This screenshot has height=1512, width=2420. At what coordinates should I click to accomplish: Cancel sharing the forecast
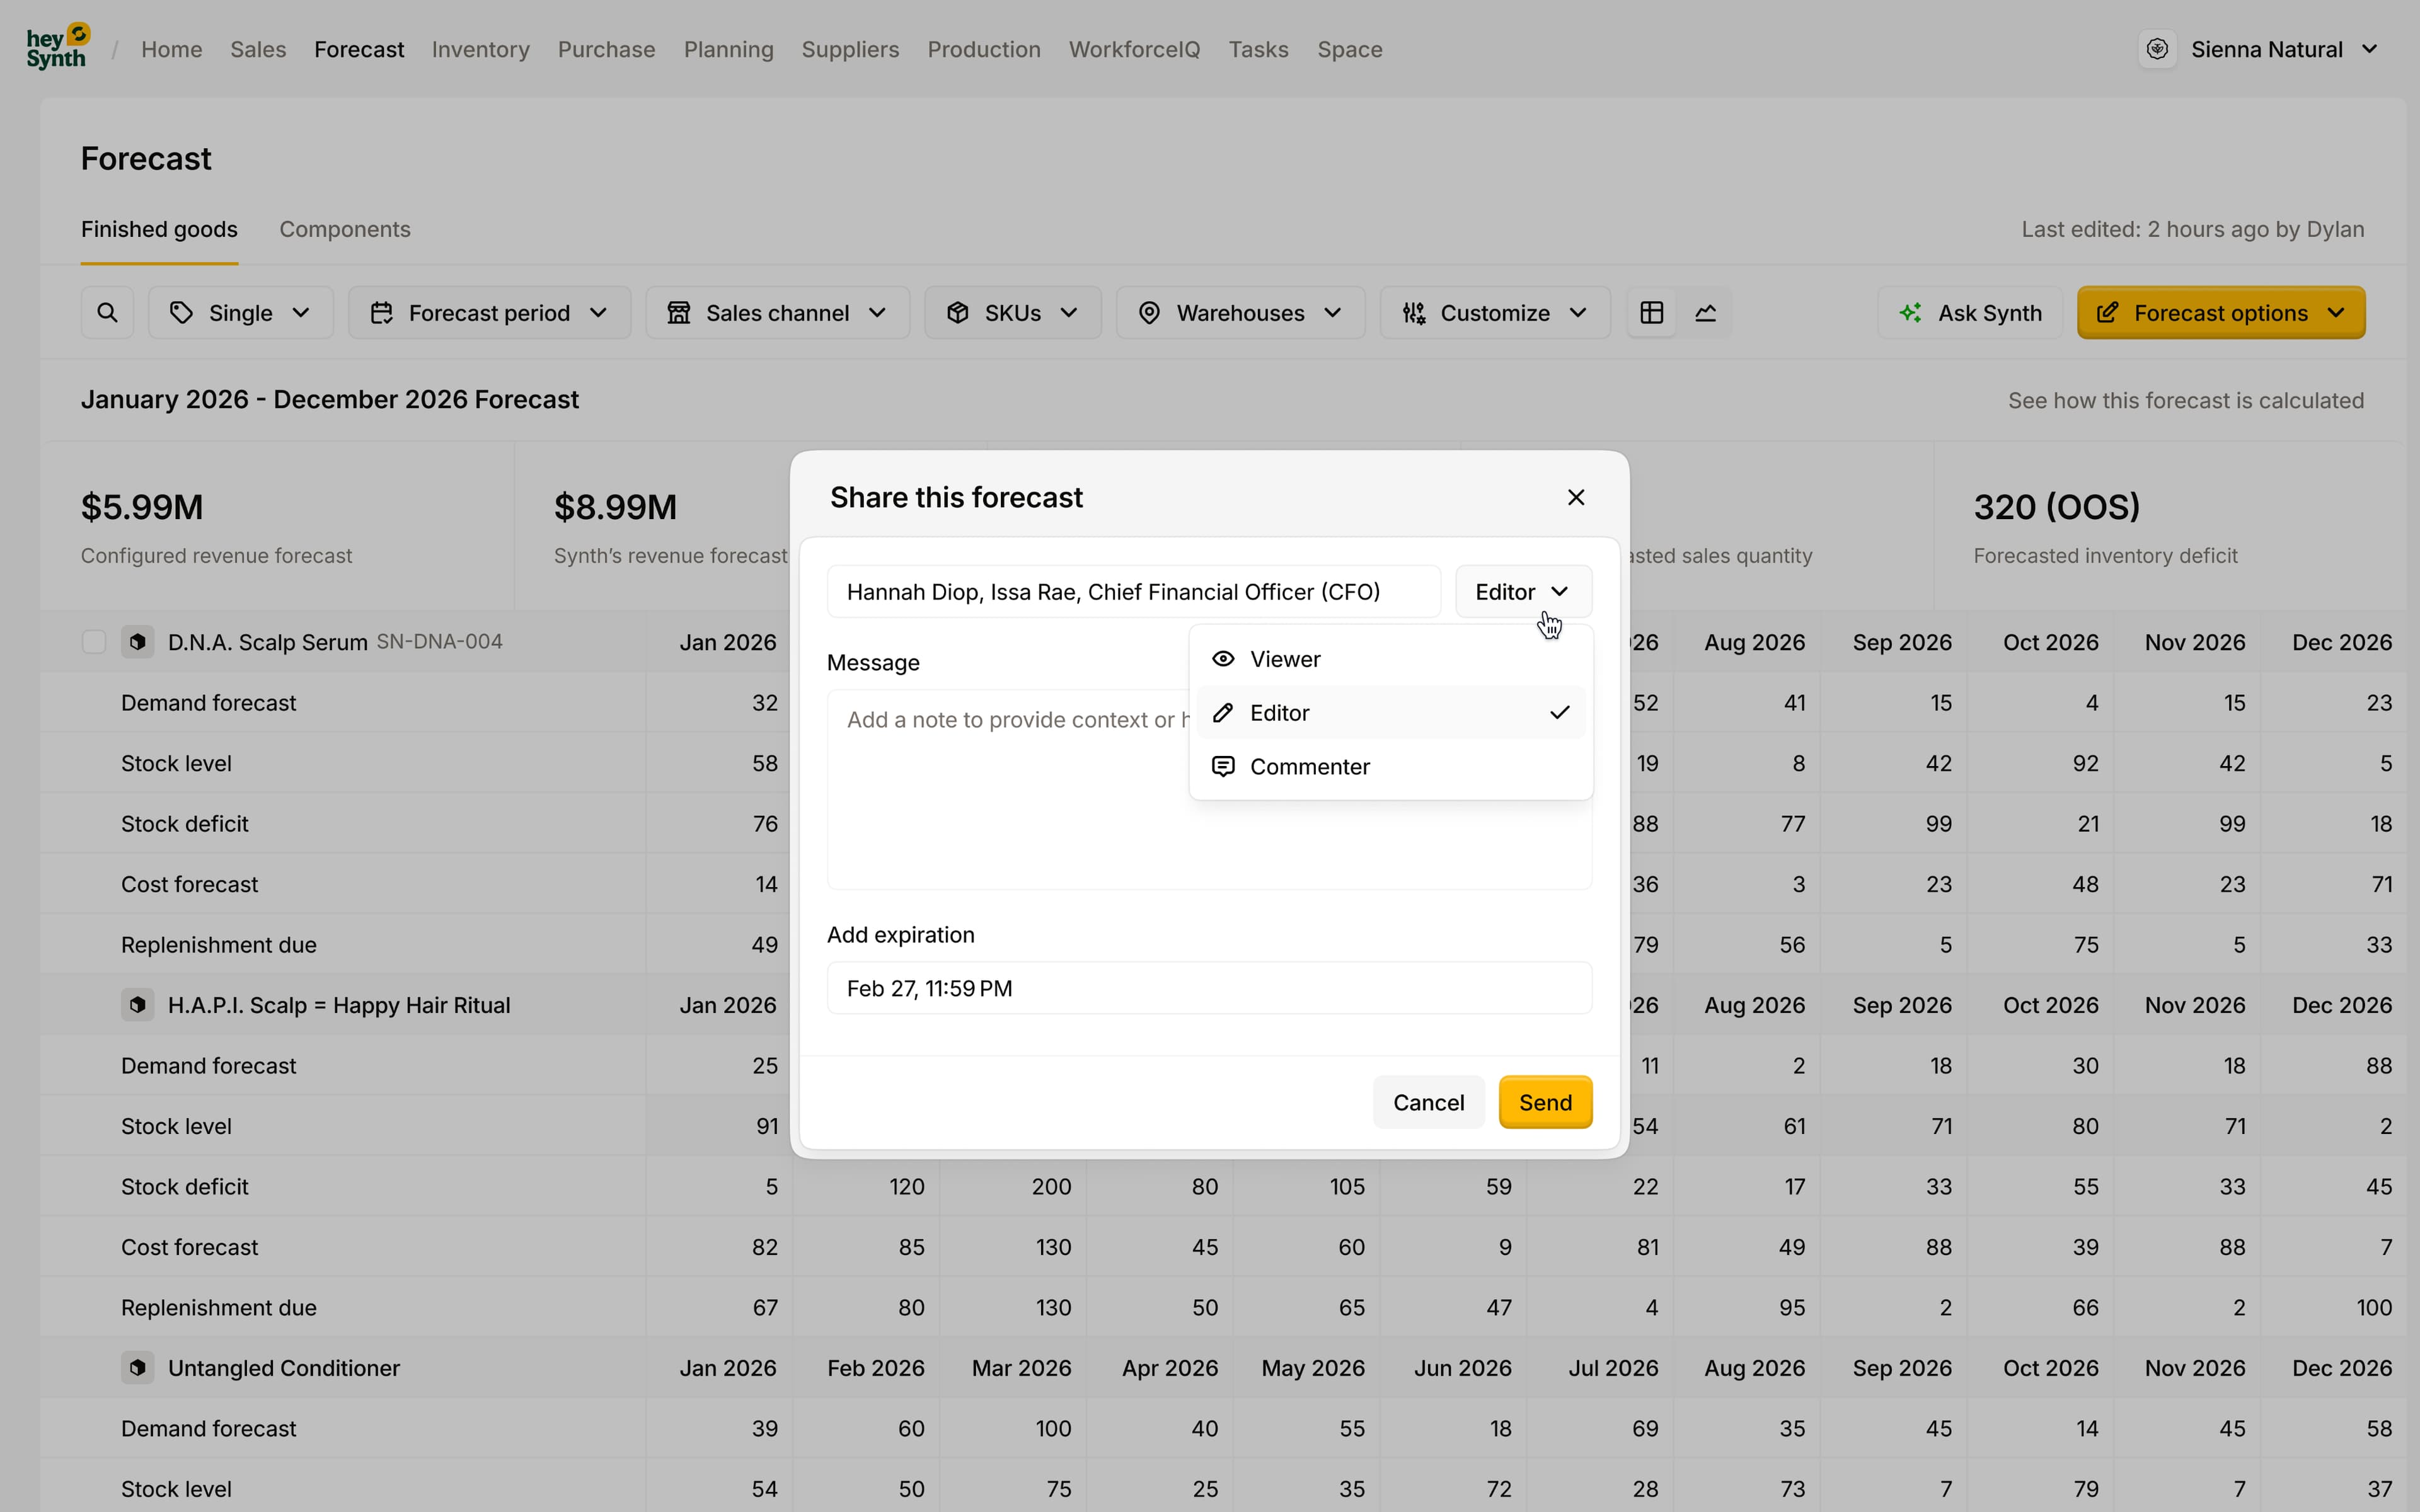click(1428, 1102)
